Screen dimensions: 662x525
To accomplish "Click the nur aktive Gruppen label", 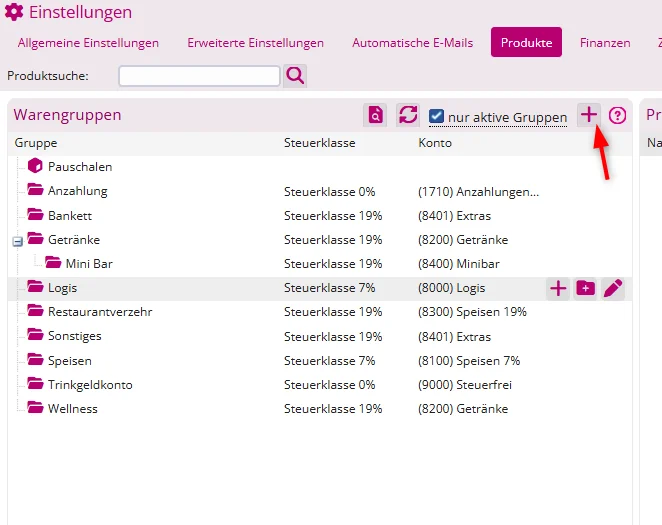I will [x=507, y=117].
